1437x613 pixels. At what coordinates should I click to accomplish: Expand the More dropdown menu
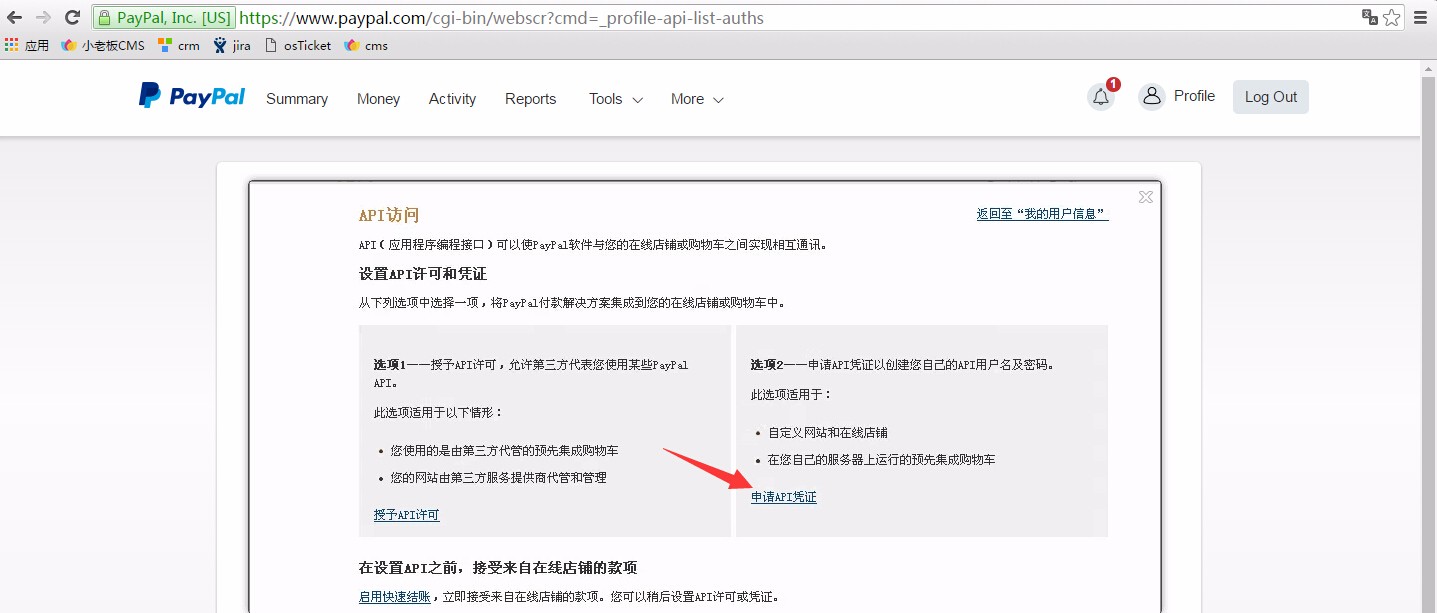click(697, 99)
